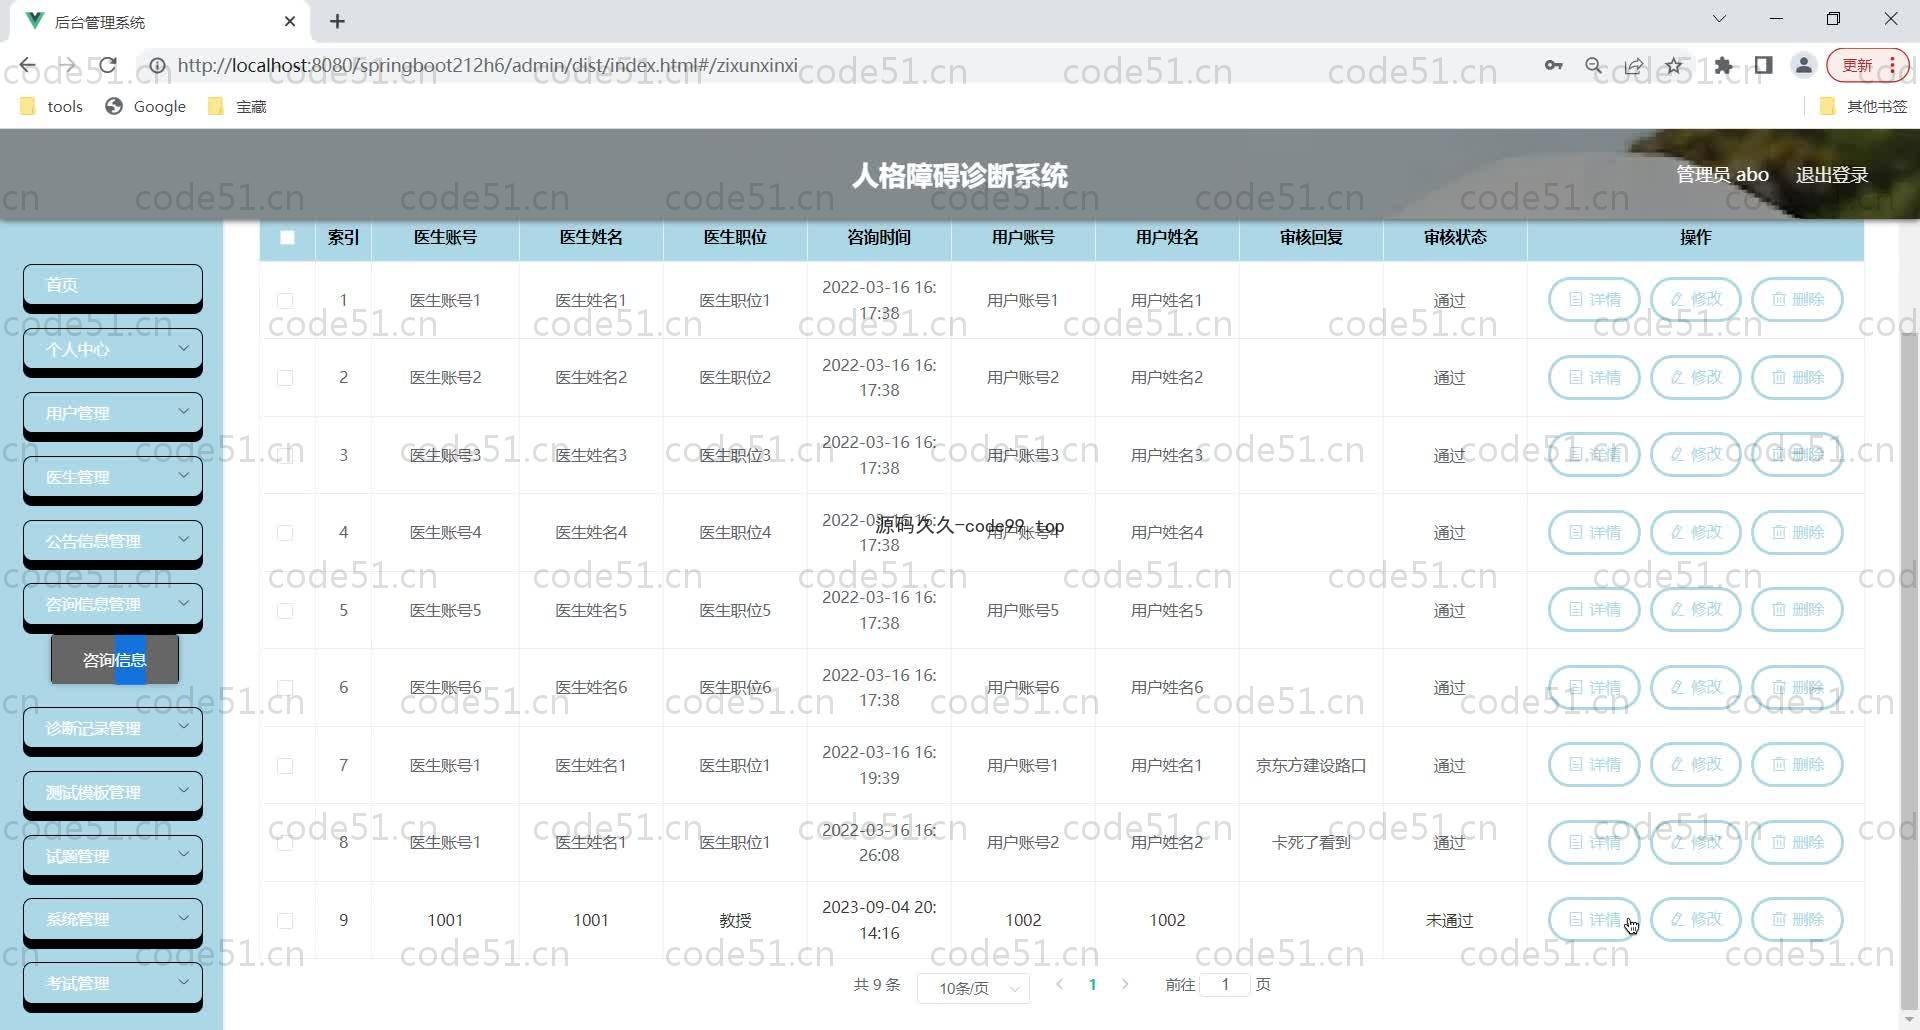Expand 用户管理 sidebar menu
This screenshot has height=1030, width=1920.
pos(113,413)
